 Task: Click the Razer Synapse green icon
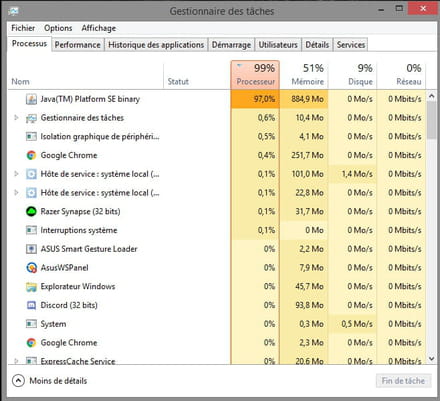click(x=31, y=211)
